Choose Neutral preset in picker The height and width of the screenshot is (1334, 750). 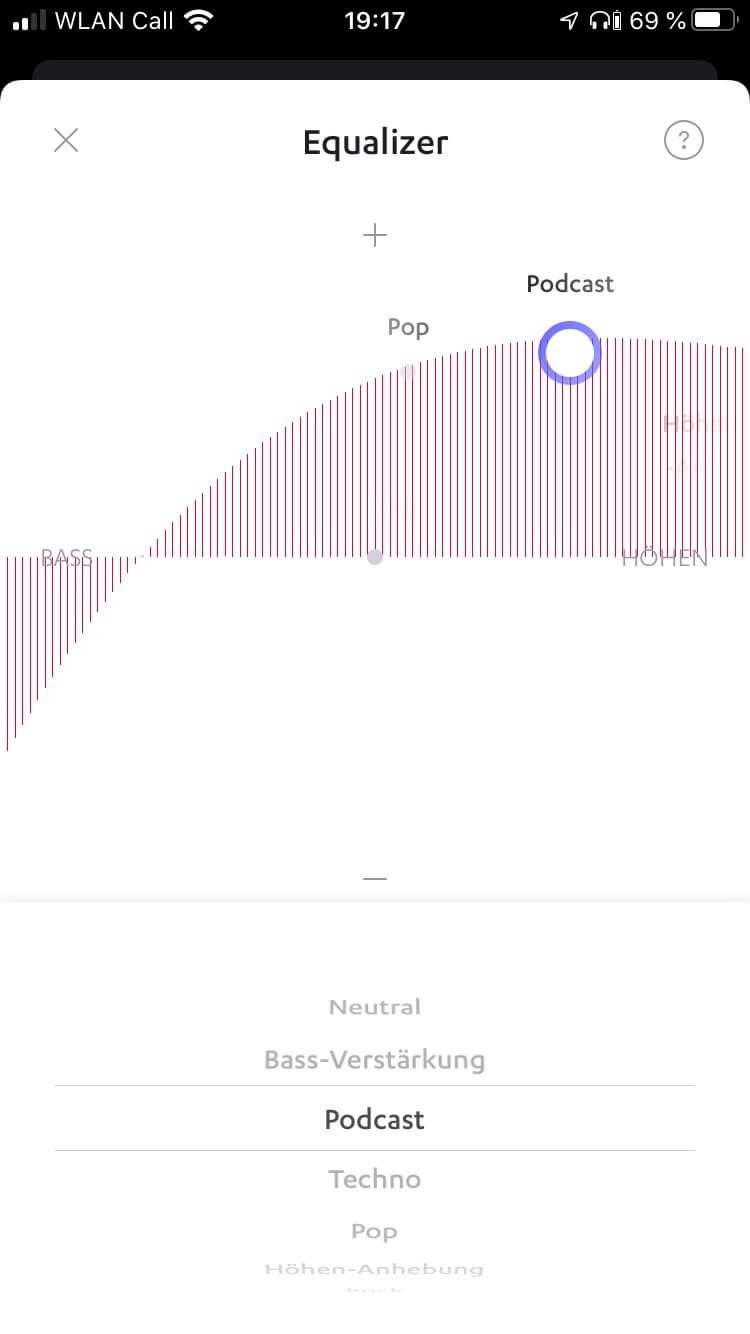(x=375, y=1007)
